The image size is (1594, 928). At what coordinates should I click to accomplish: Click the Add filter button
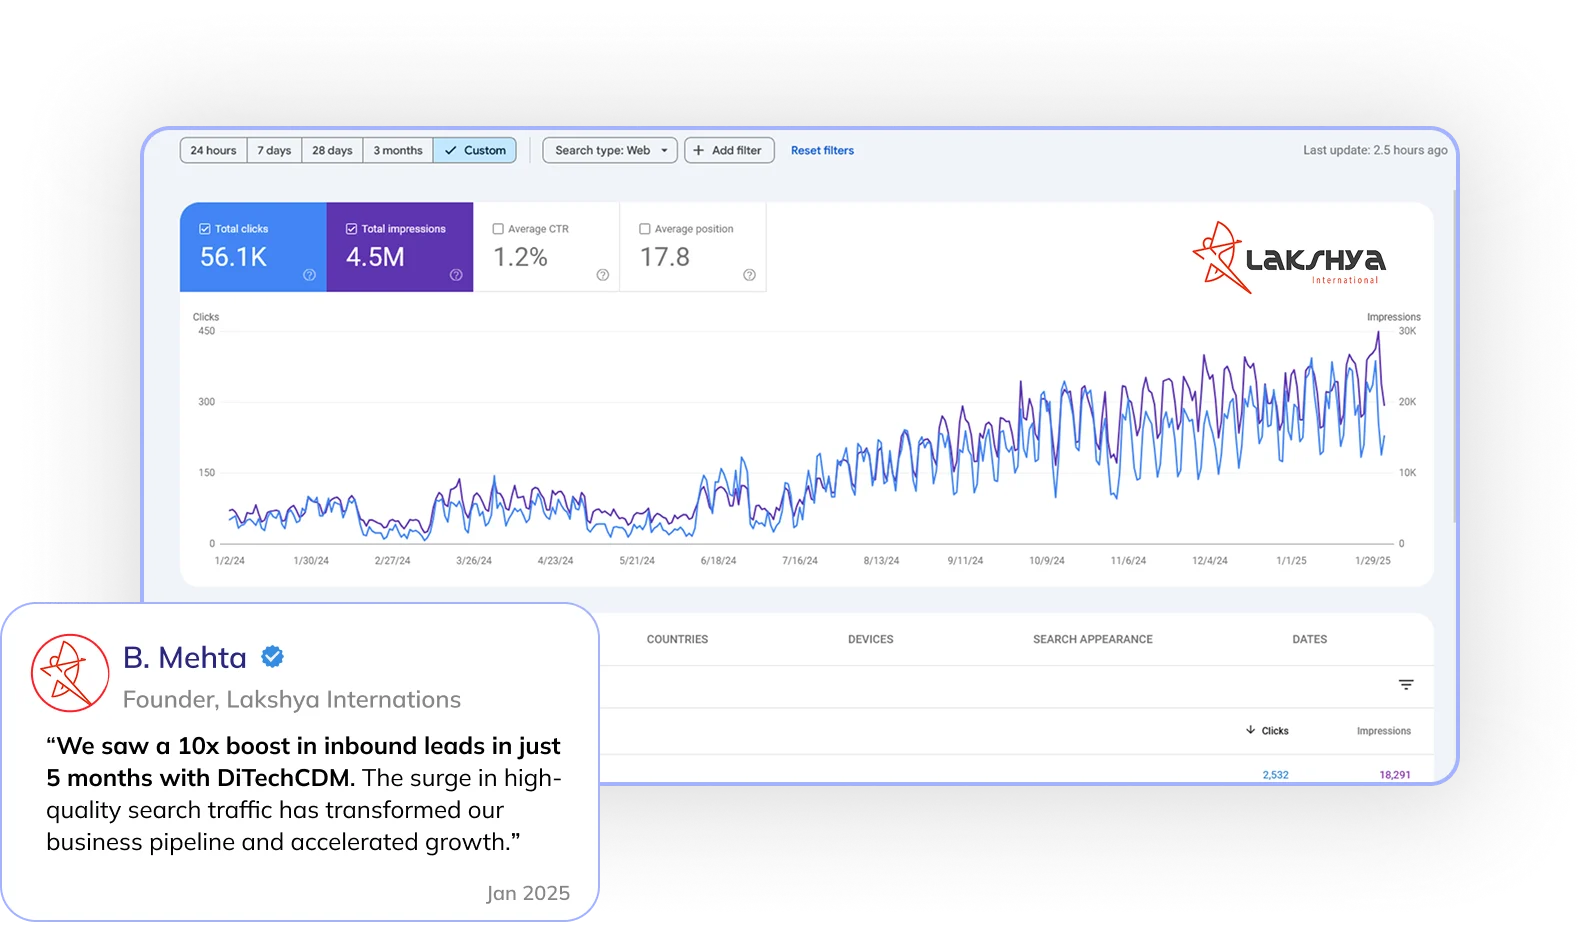tap(729, 150)
